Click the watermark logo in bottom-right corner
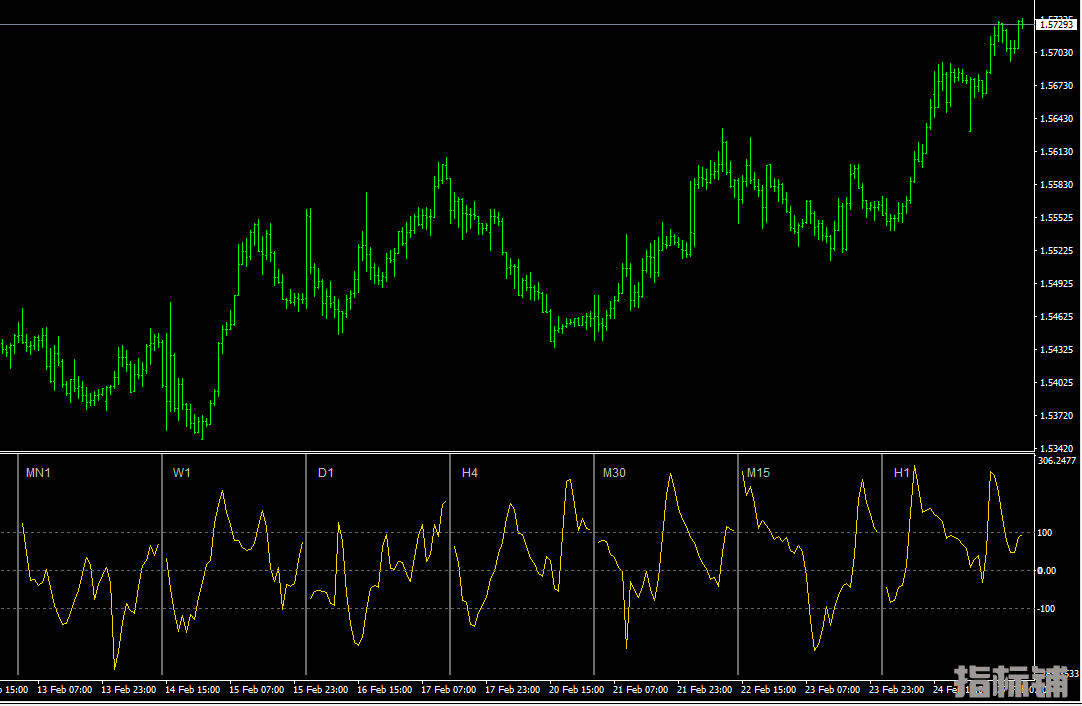 point(1011,681)
